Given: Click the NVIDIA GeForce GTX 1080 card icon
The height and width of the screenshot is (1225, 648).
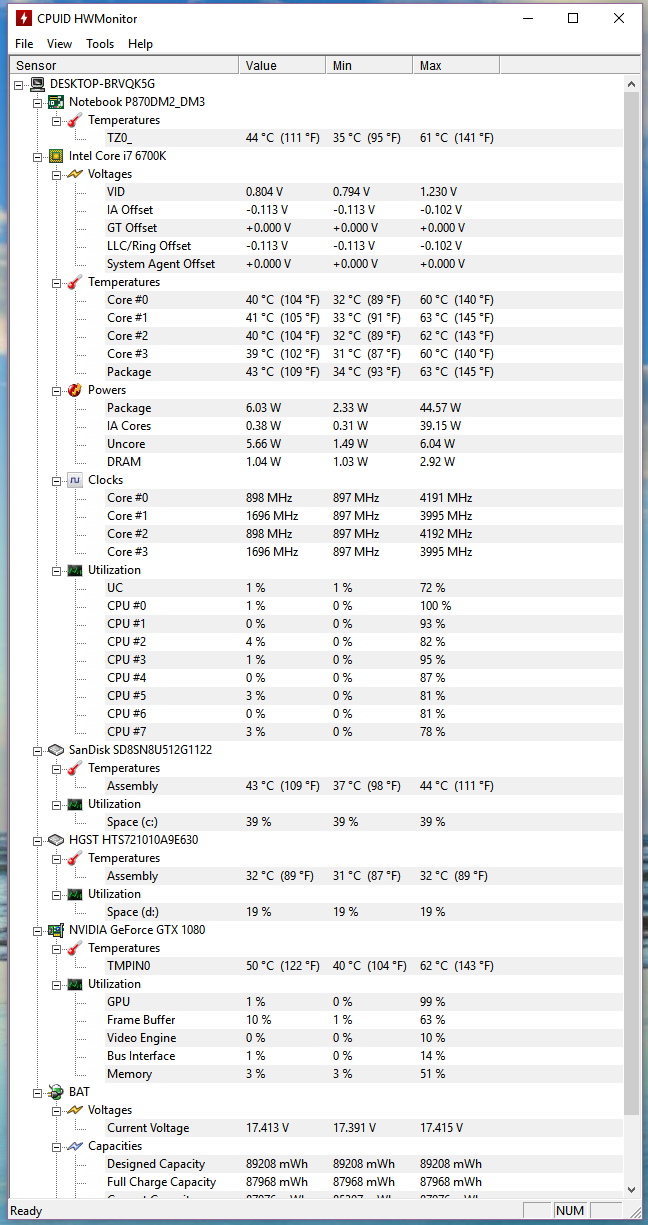Looking at the screenshot, I should (x=57, y=930).
